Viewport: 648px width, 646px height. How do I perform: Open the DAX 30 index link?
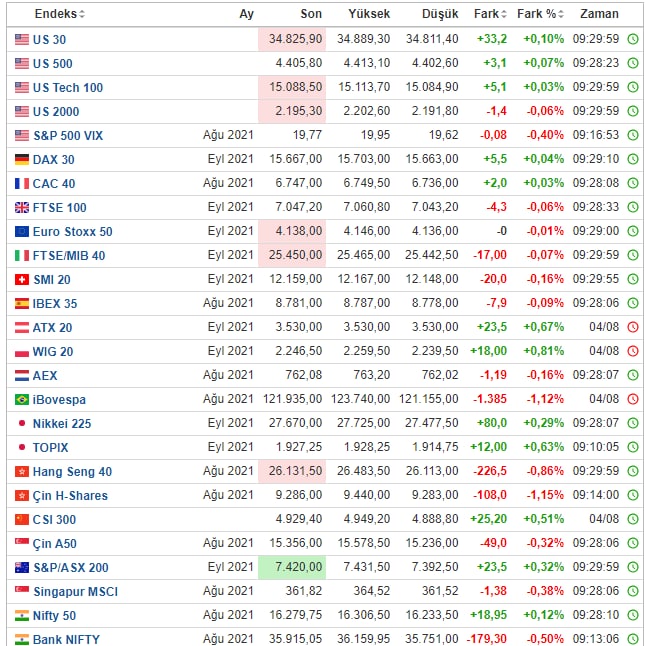pos(53,159)
